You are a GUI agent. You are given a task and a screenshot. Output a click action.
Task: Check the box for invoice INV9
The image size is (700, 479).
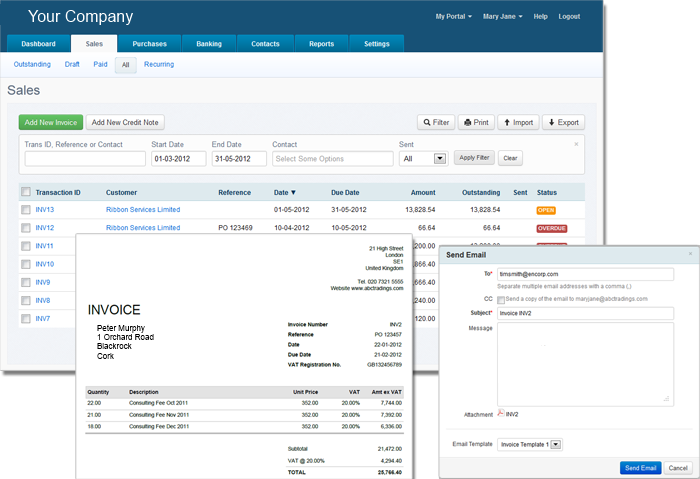coord(26,282)
